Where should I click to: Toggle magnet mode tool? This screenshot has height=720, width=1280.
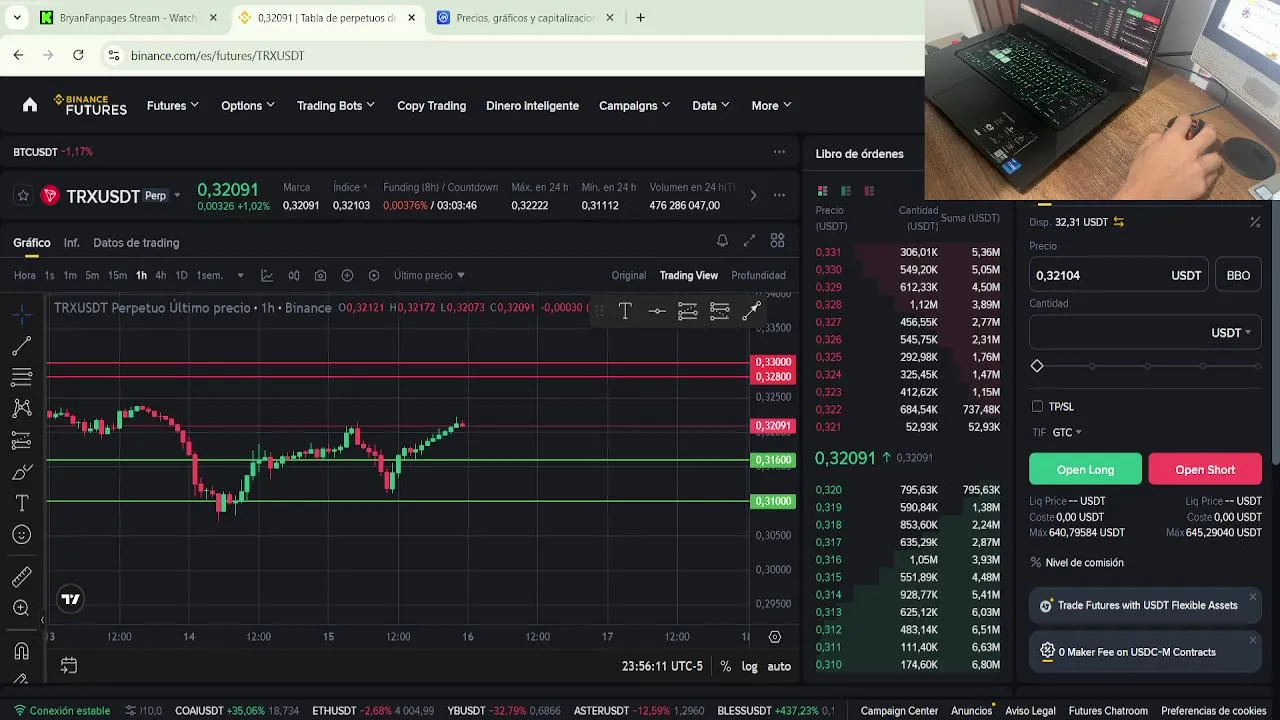point(22,651)
